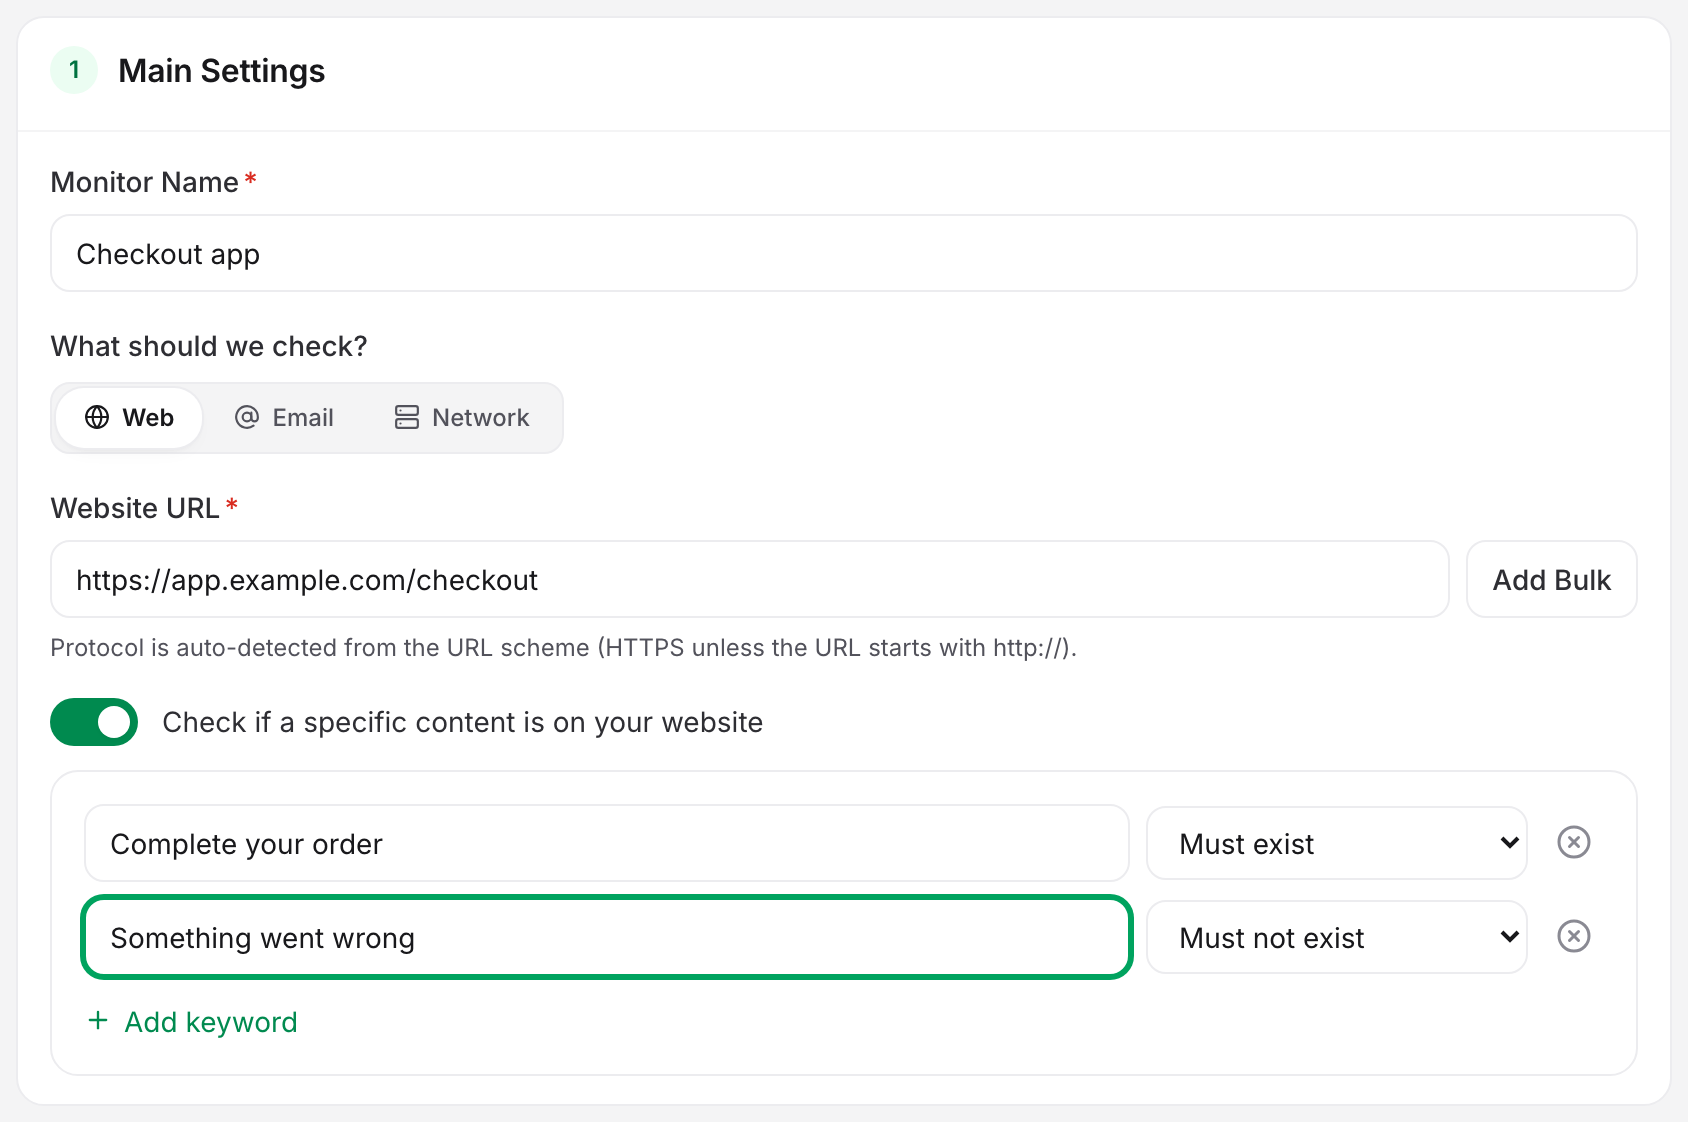Screen dimensions: 1688x1122
Task: Switch to Network check type
Action: click(462, 418)
